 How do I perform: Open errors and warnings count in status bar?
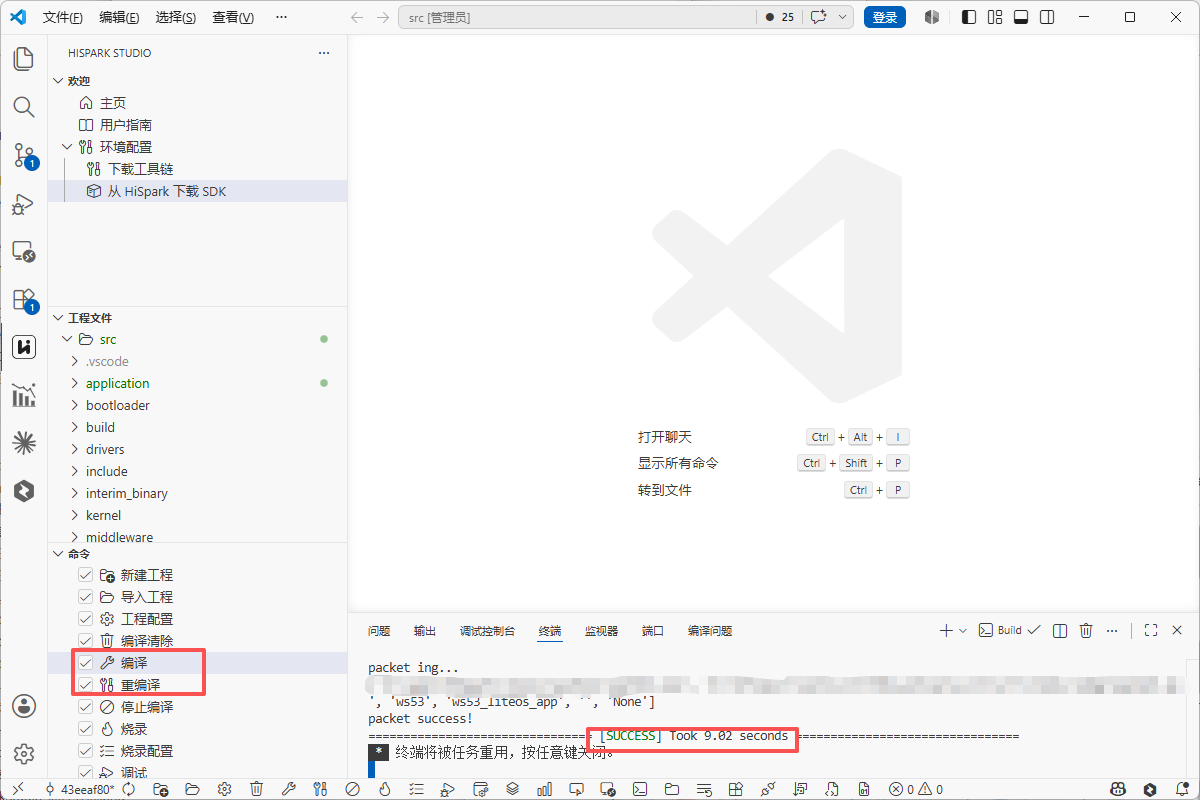coord(916,789)
